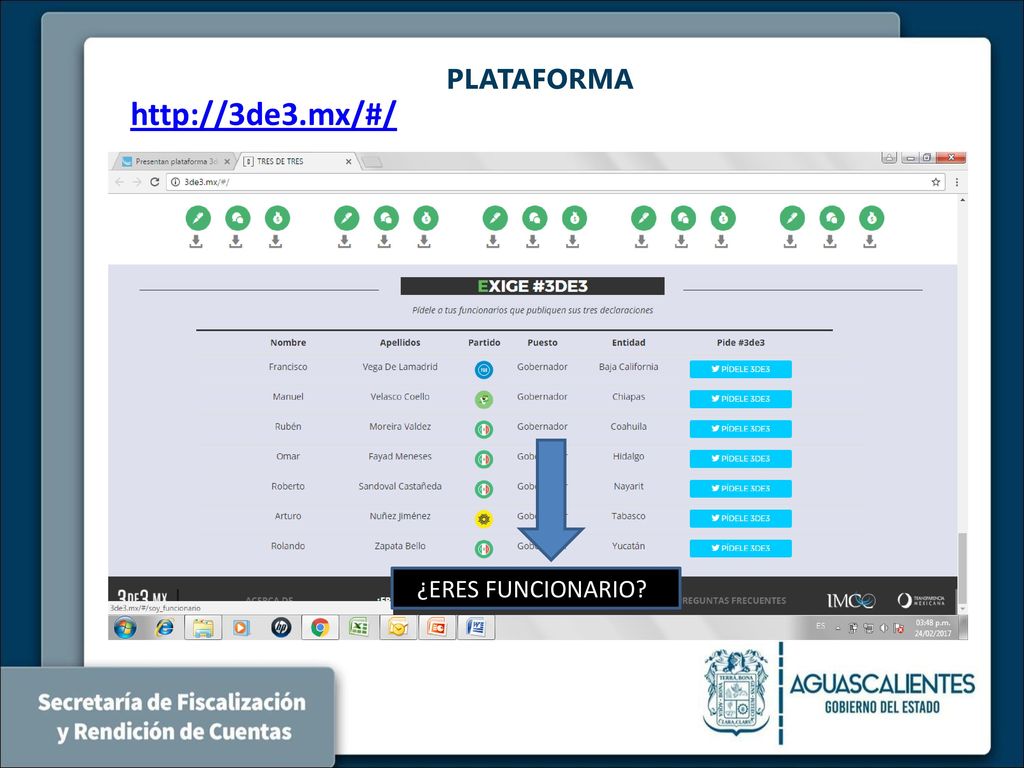
Task: Click Pídele 3de3 for Francisco Vega
Action: (x=741, y=369)
